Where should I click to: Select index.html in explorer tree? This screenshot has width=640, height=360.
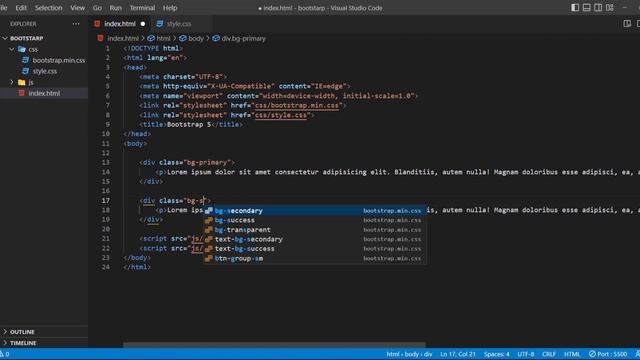pyautogui.click(x=44, y=93)
